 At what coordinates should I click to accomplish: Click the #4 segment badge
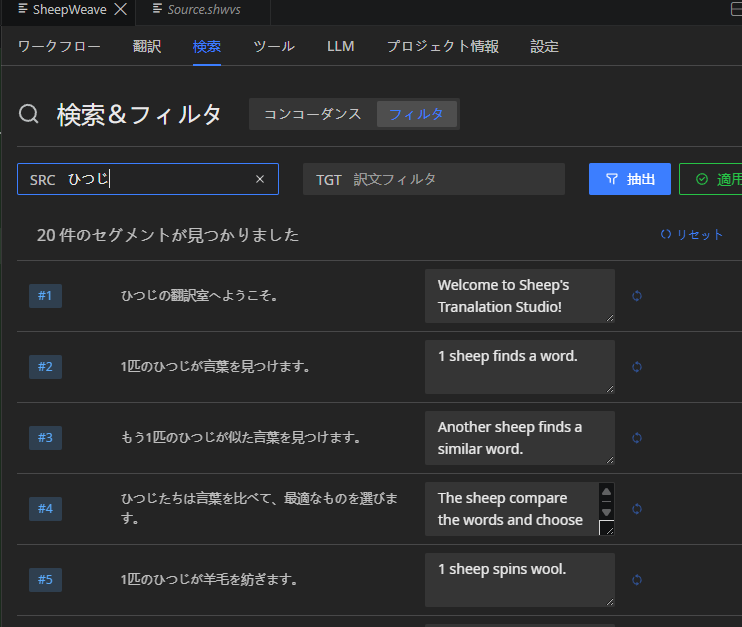(x=45, y=509)
